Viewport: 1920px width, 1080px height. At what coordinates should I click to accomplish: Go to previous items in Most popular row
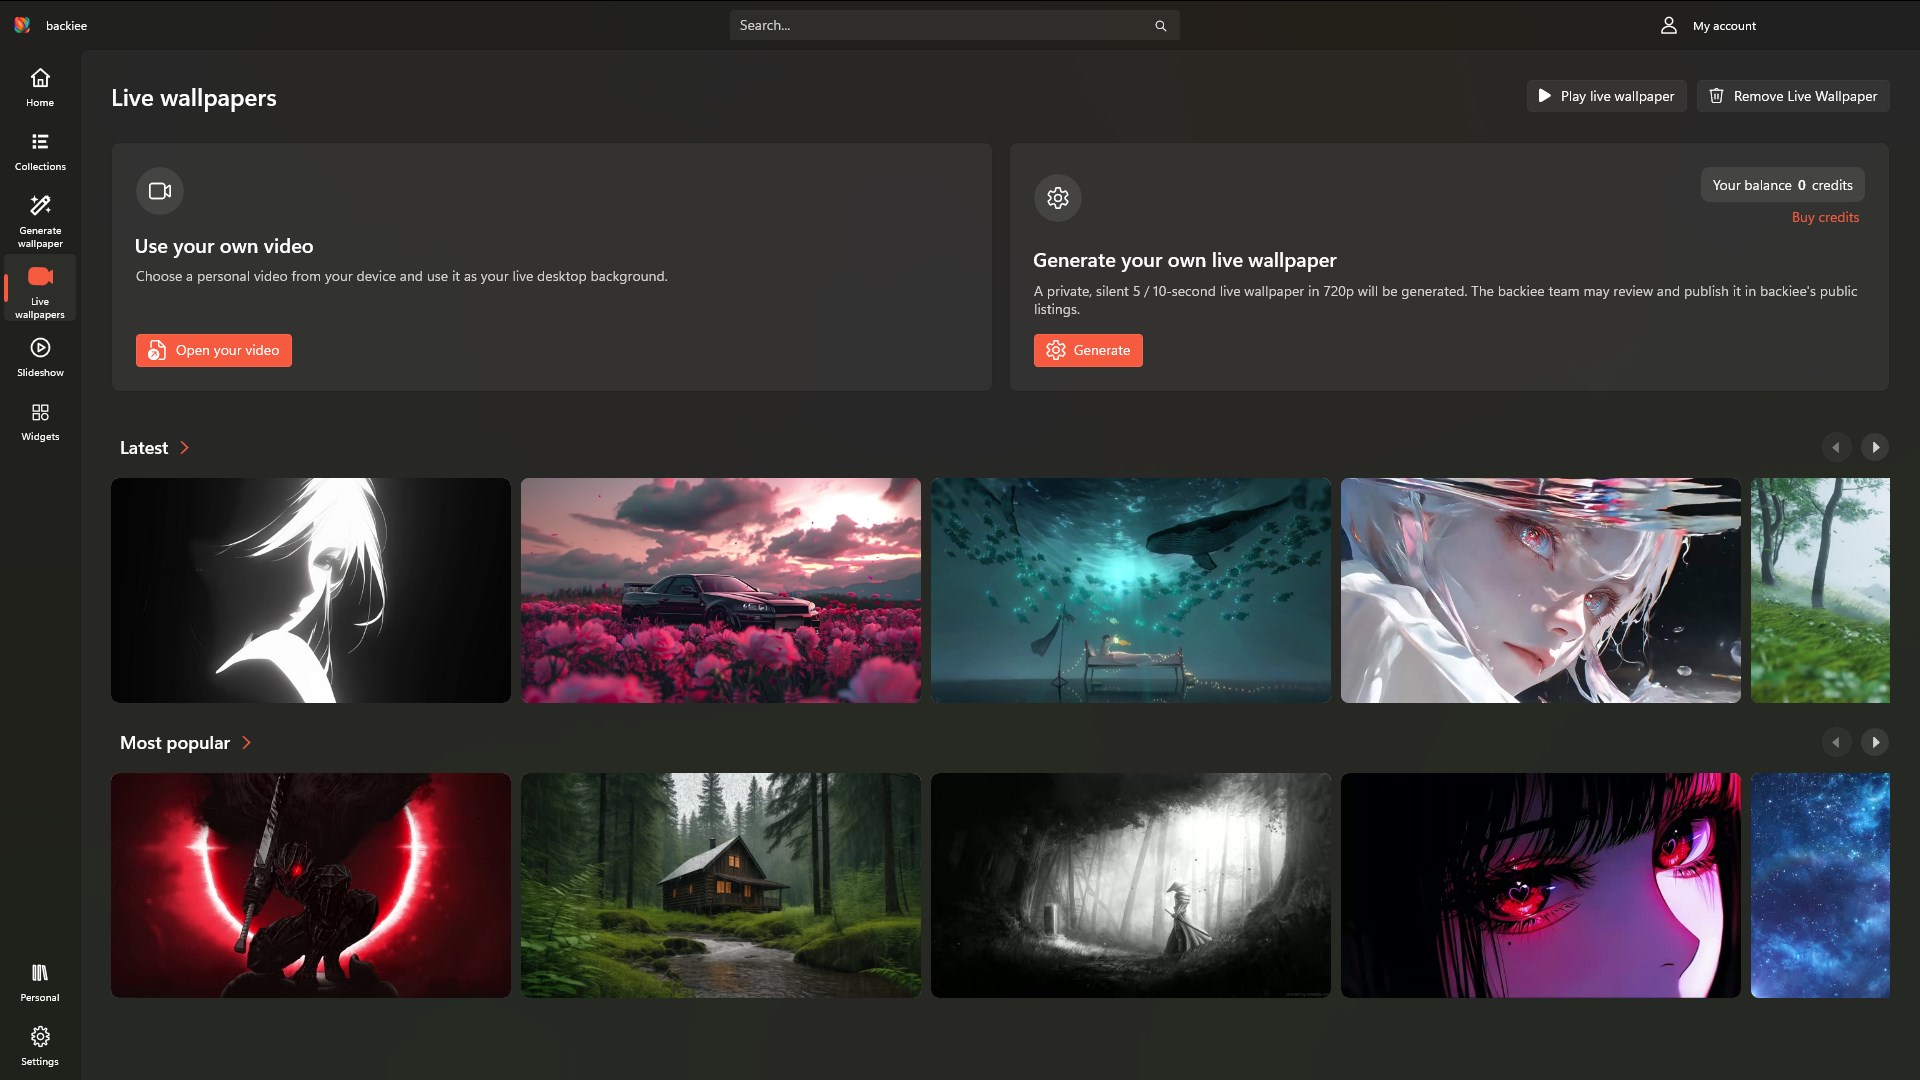tap(1836, 742)
